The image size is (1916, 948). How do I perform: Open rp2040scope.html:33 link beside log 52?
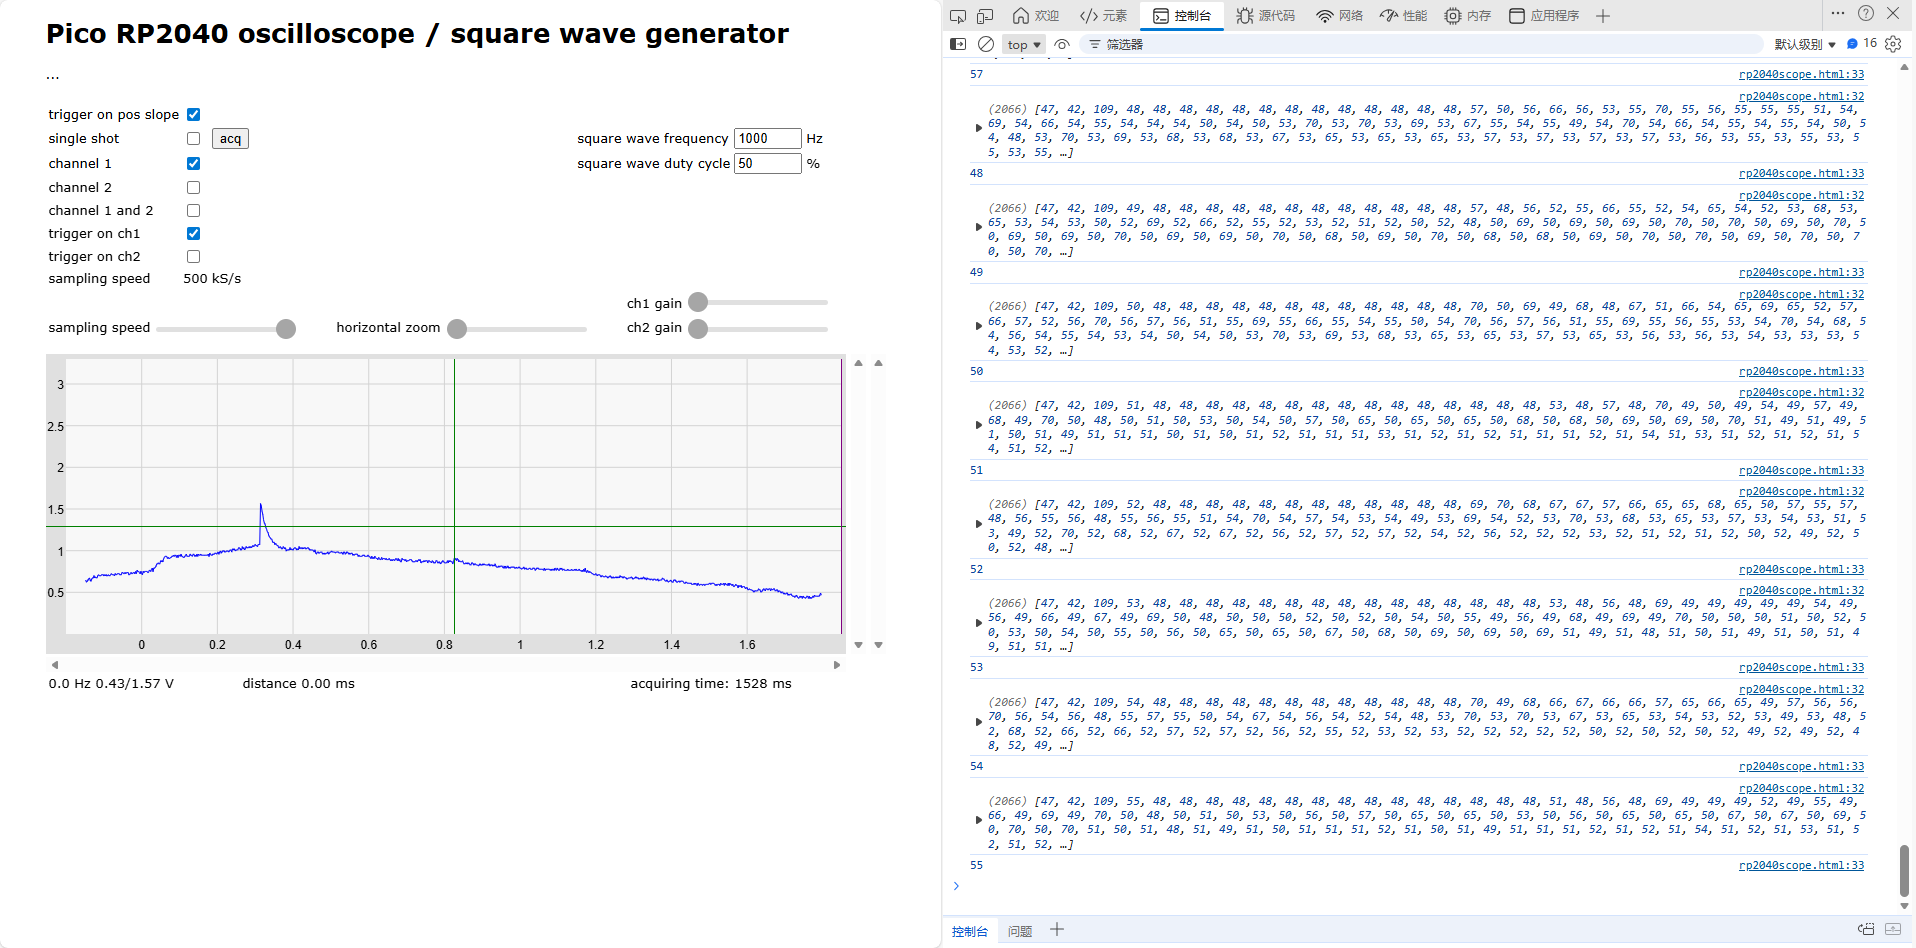coord(1801,570)
